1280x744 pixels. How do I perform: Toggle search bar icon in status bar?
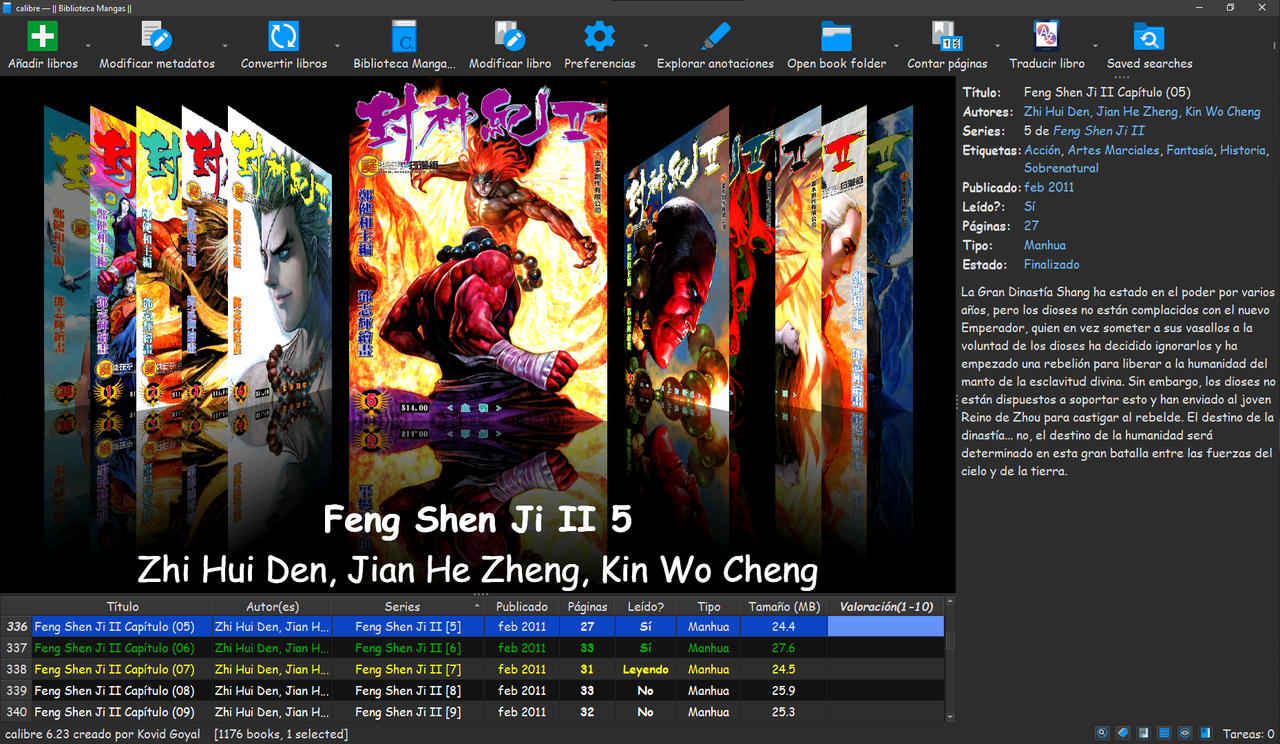(1103, 733)
